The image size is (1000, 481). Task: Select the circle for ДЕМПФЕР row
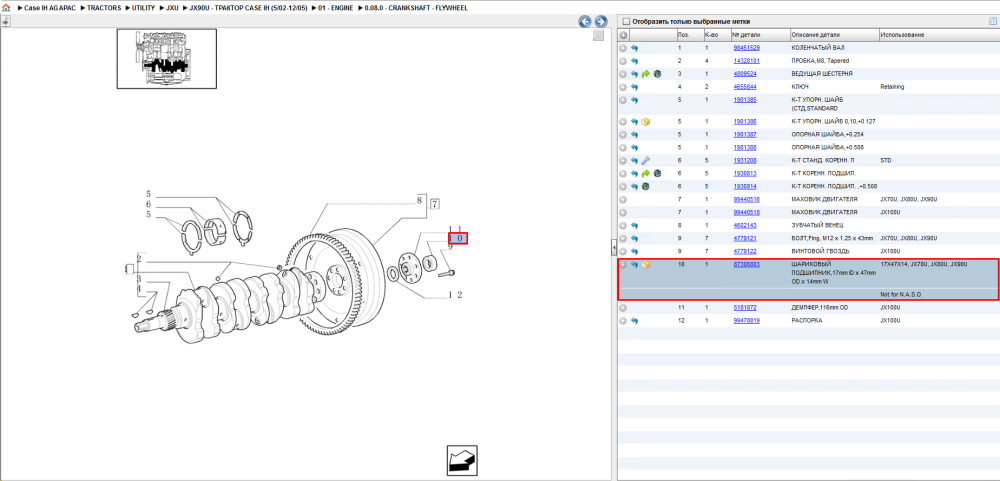[624, 307]
